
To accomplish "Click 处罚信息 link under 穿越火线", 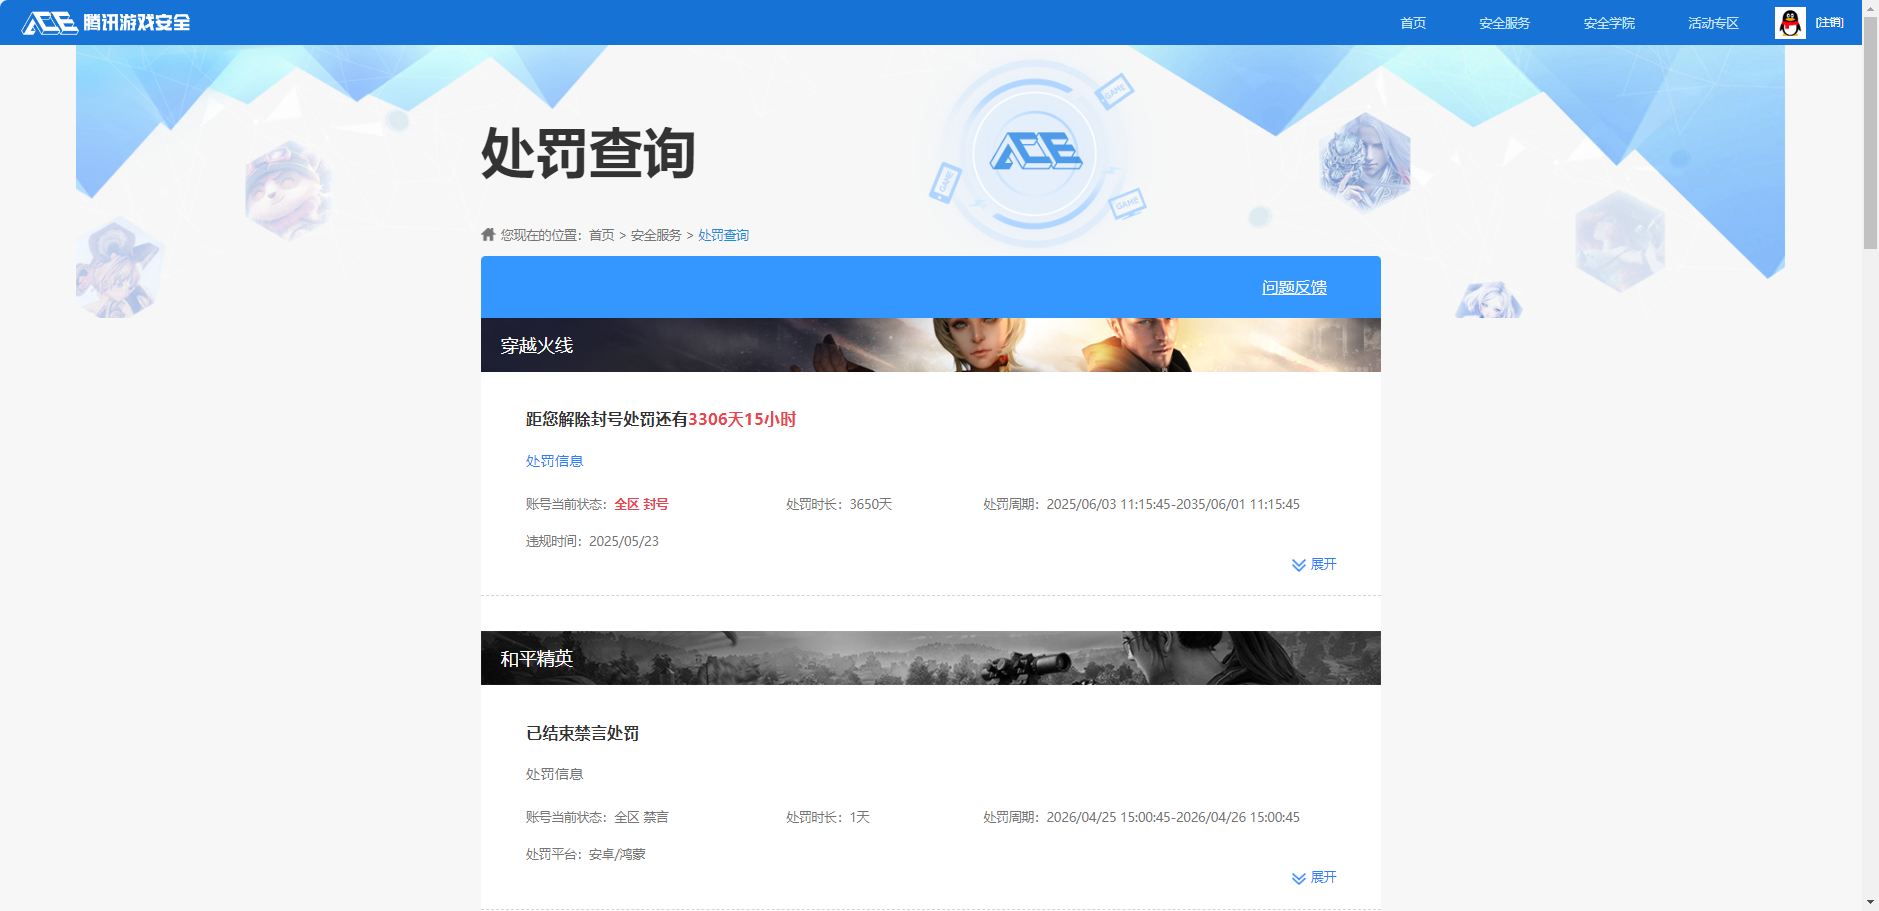I will (554, 461).
